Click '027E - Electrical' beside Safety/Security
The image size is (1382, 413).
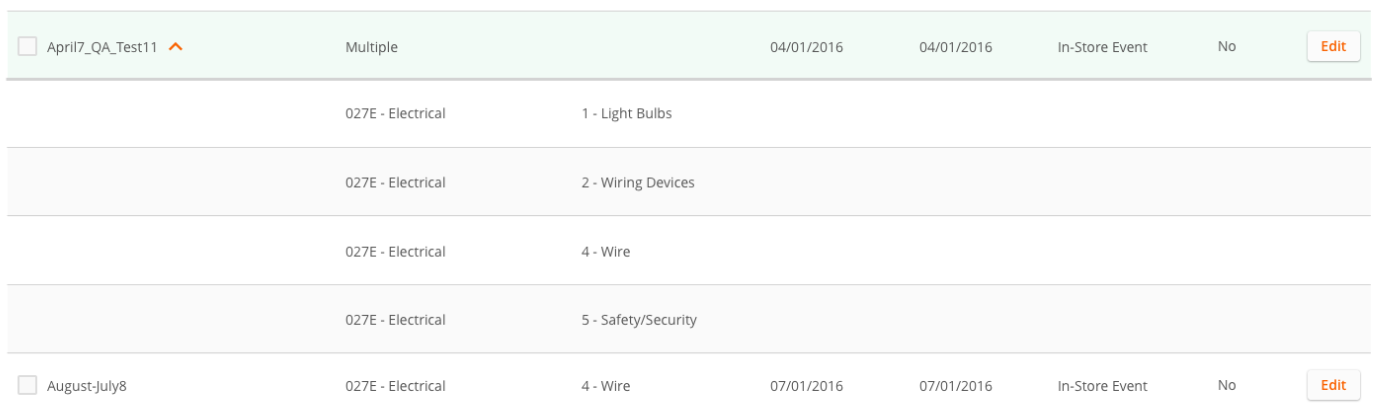[395, 321]
